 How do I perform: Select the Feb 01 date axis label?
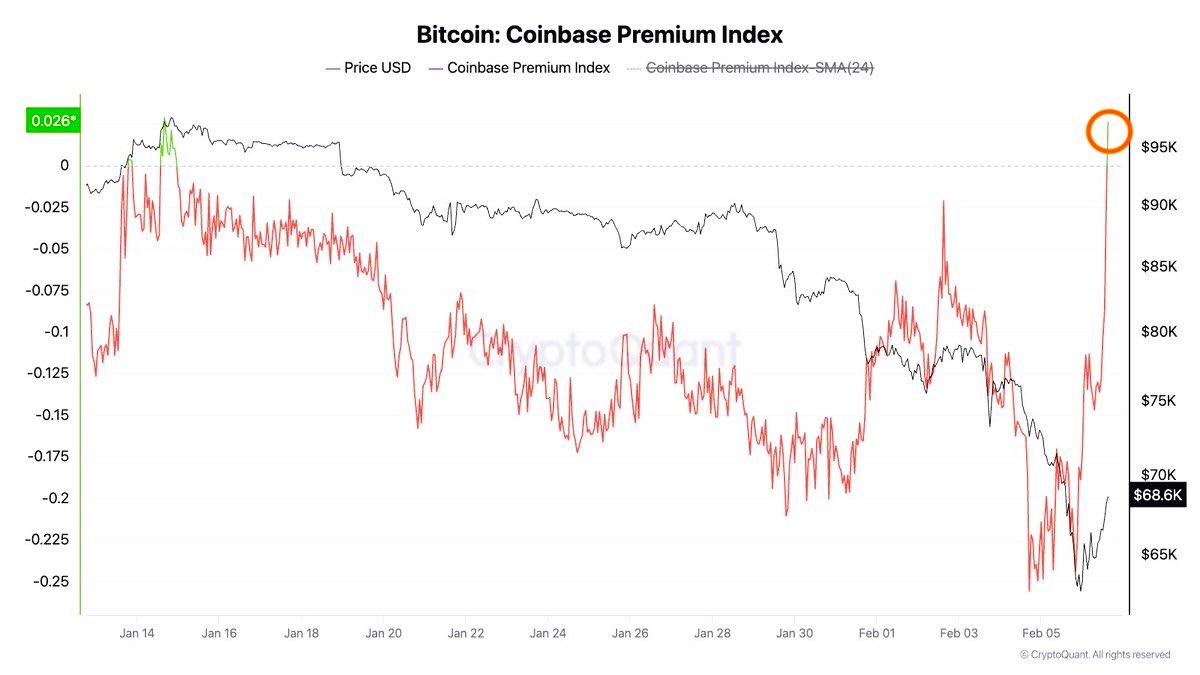pyautogui.click(x=876, y=633)
